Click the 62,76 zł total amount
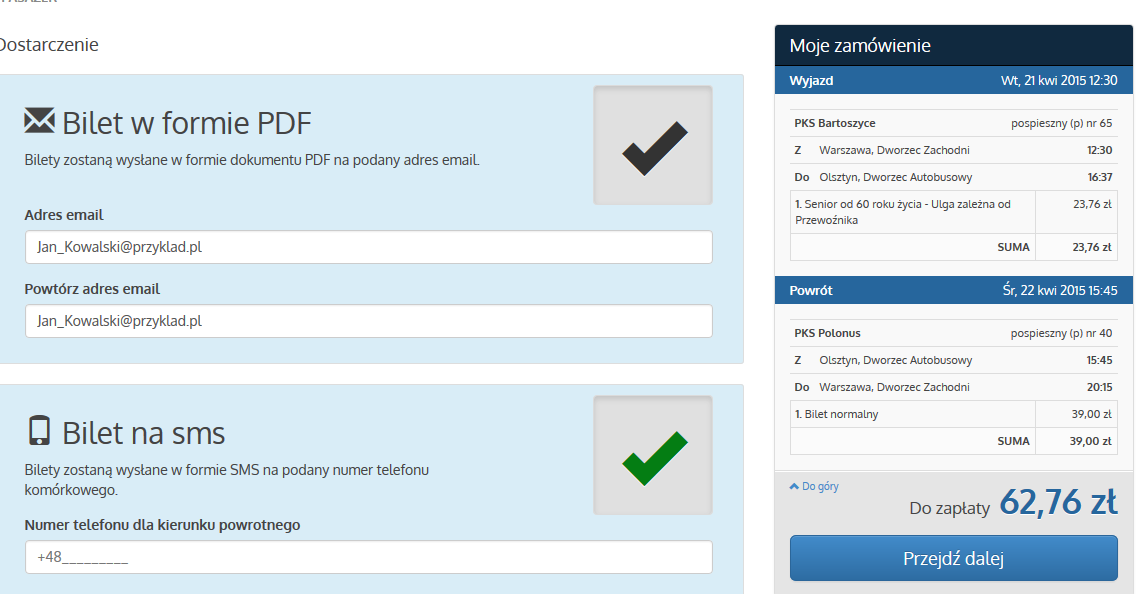This screenshot has height=594, width=1141. [1058, 502]
